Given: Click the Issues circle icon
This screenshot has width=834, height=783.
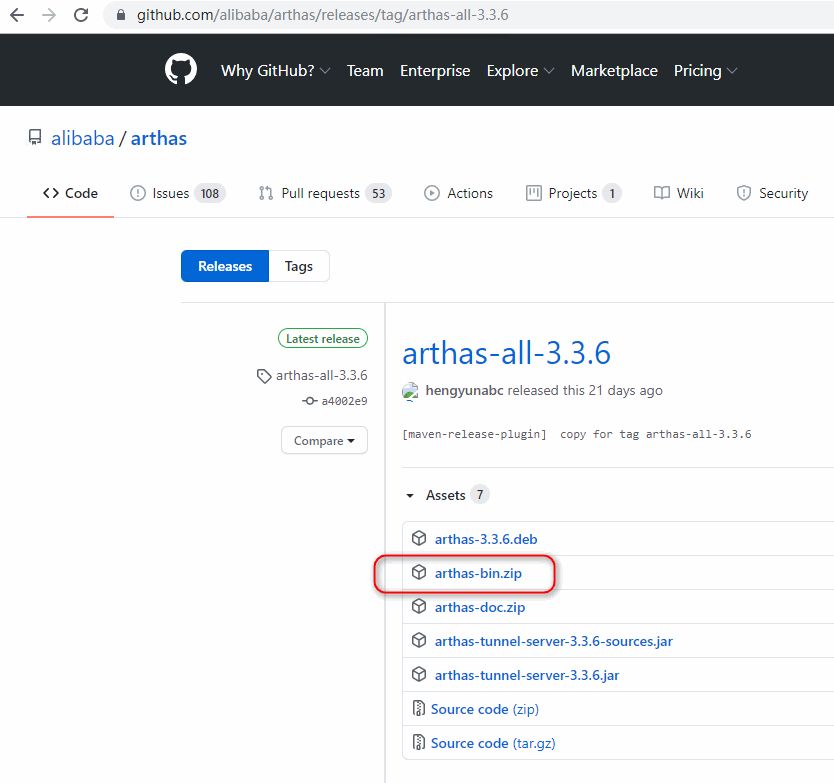Looking at the screenshot, I should click(138, 193).
